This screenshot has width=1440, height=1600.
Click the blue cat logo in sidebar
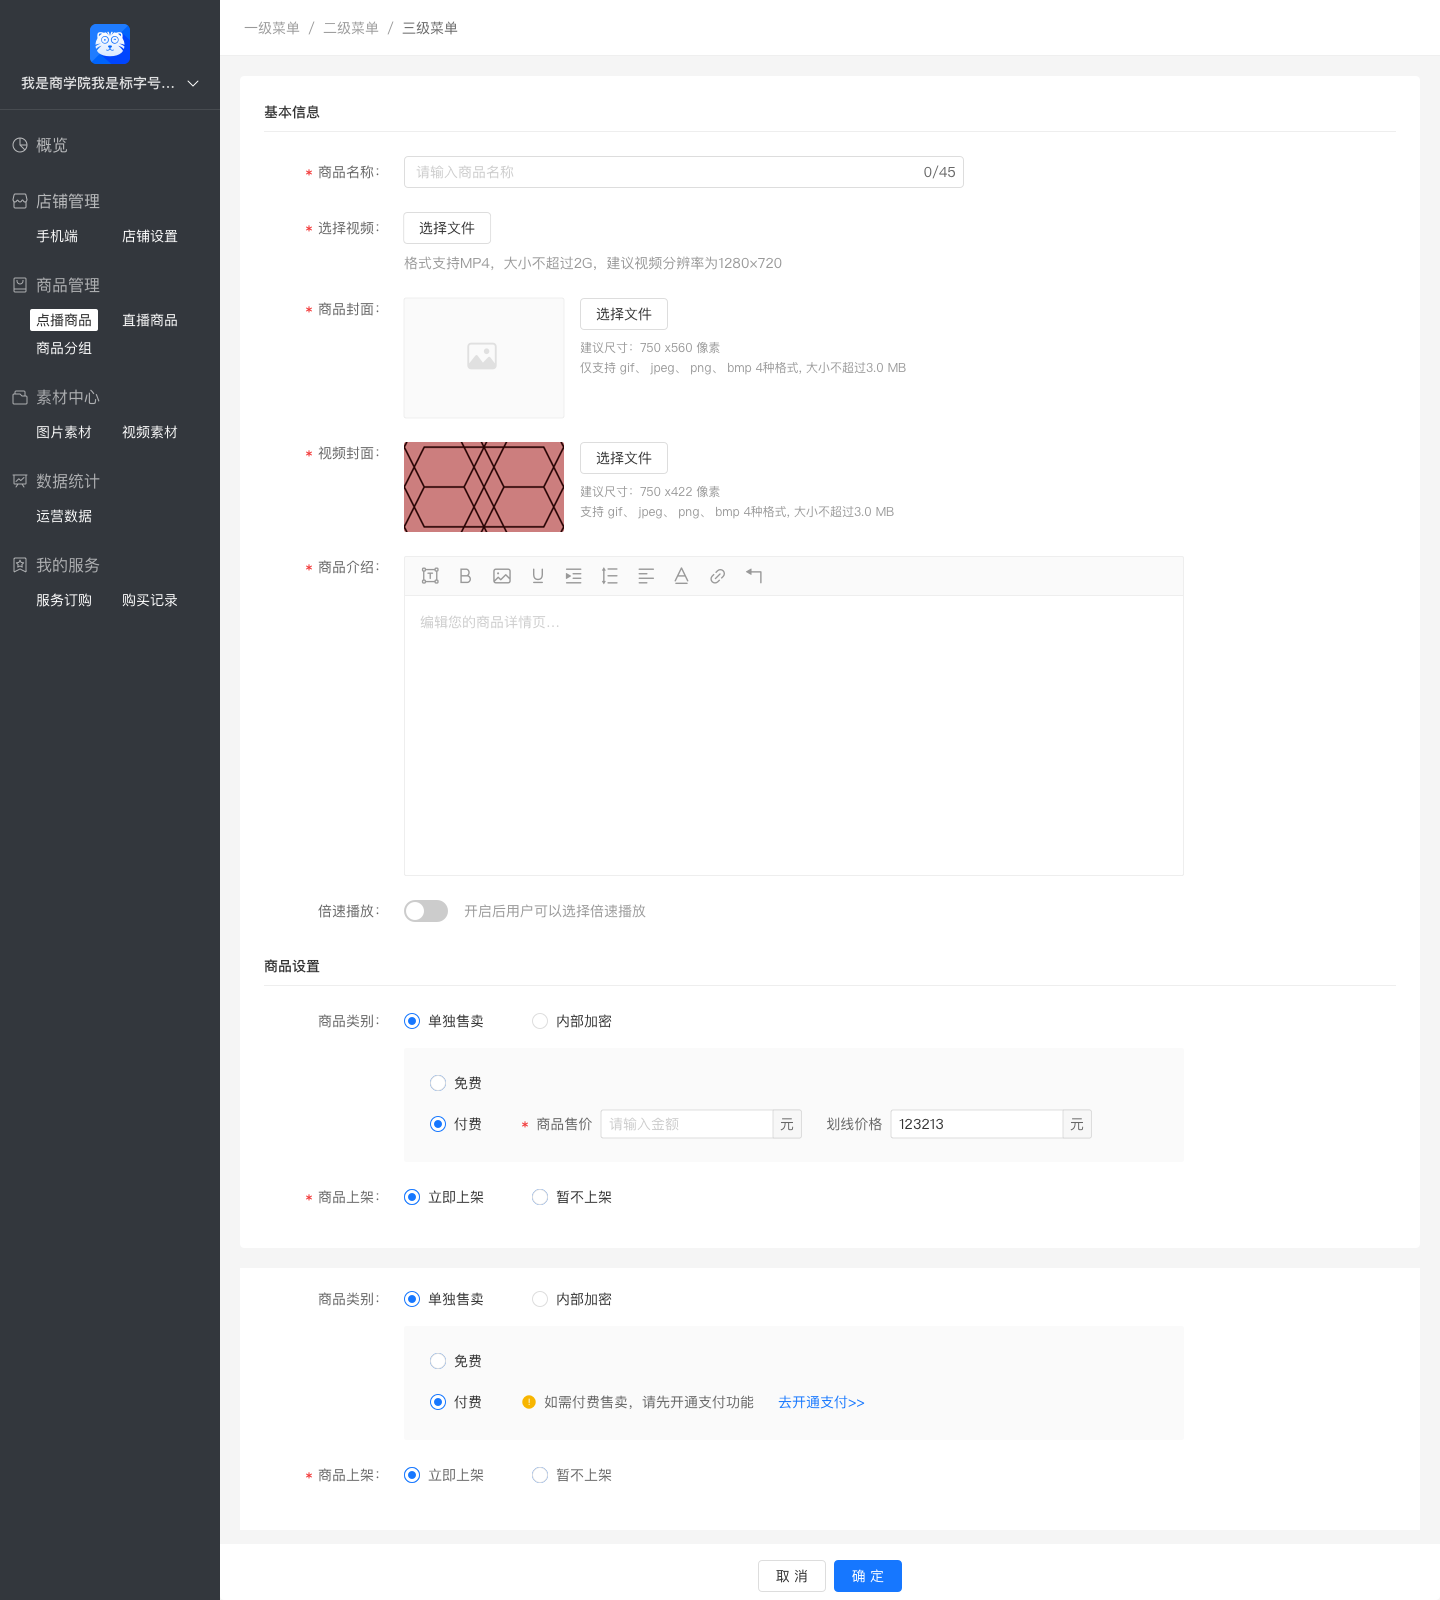[x=110, y=44]
